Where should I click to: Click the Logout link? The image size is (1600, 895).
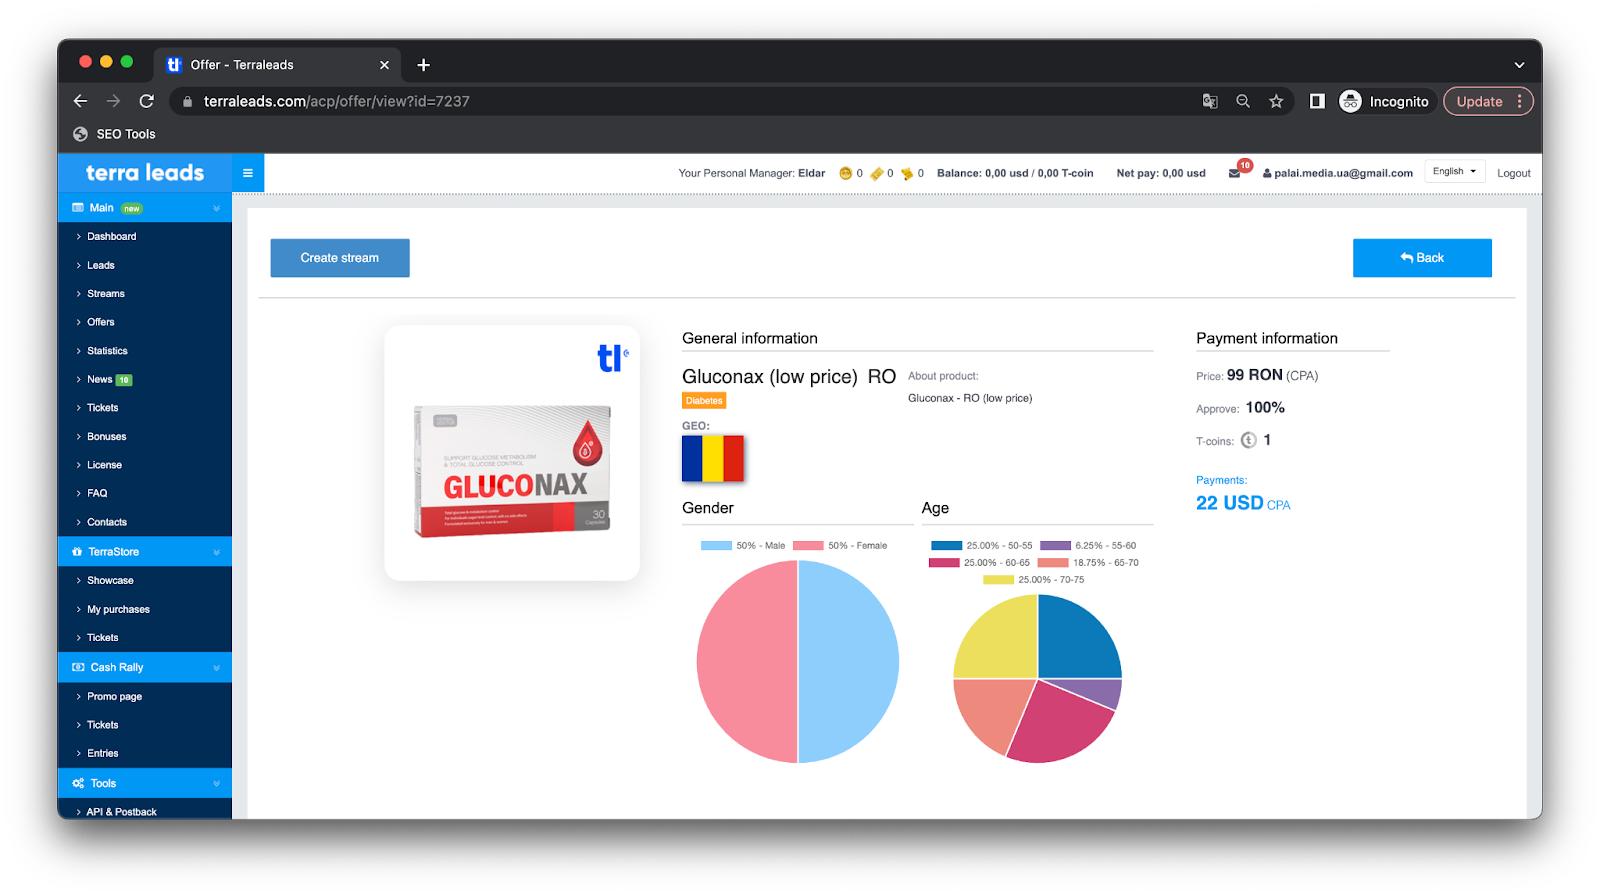1513,173
